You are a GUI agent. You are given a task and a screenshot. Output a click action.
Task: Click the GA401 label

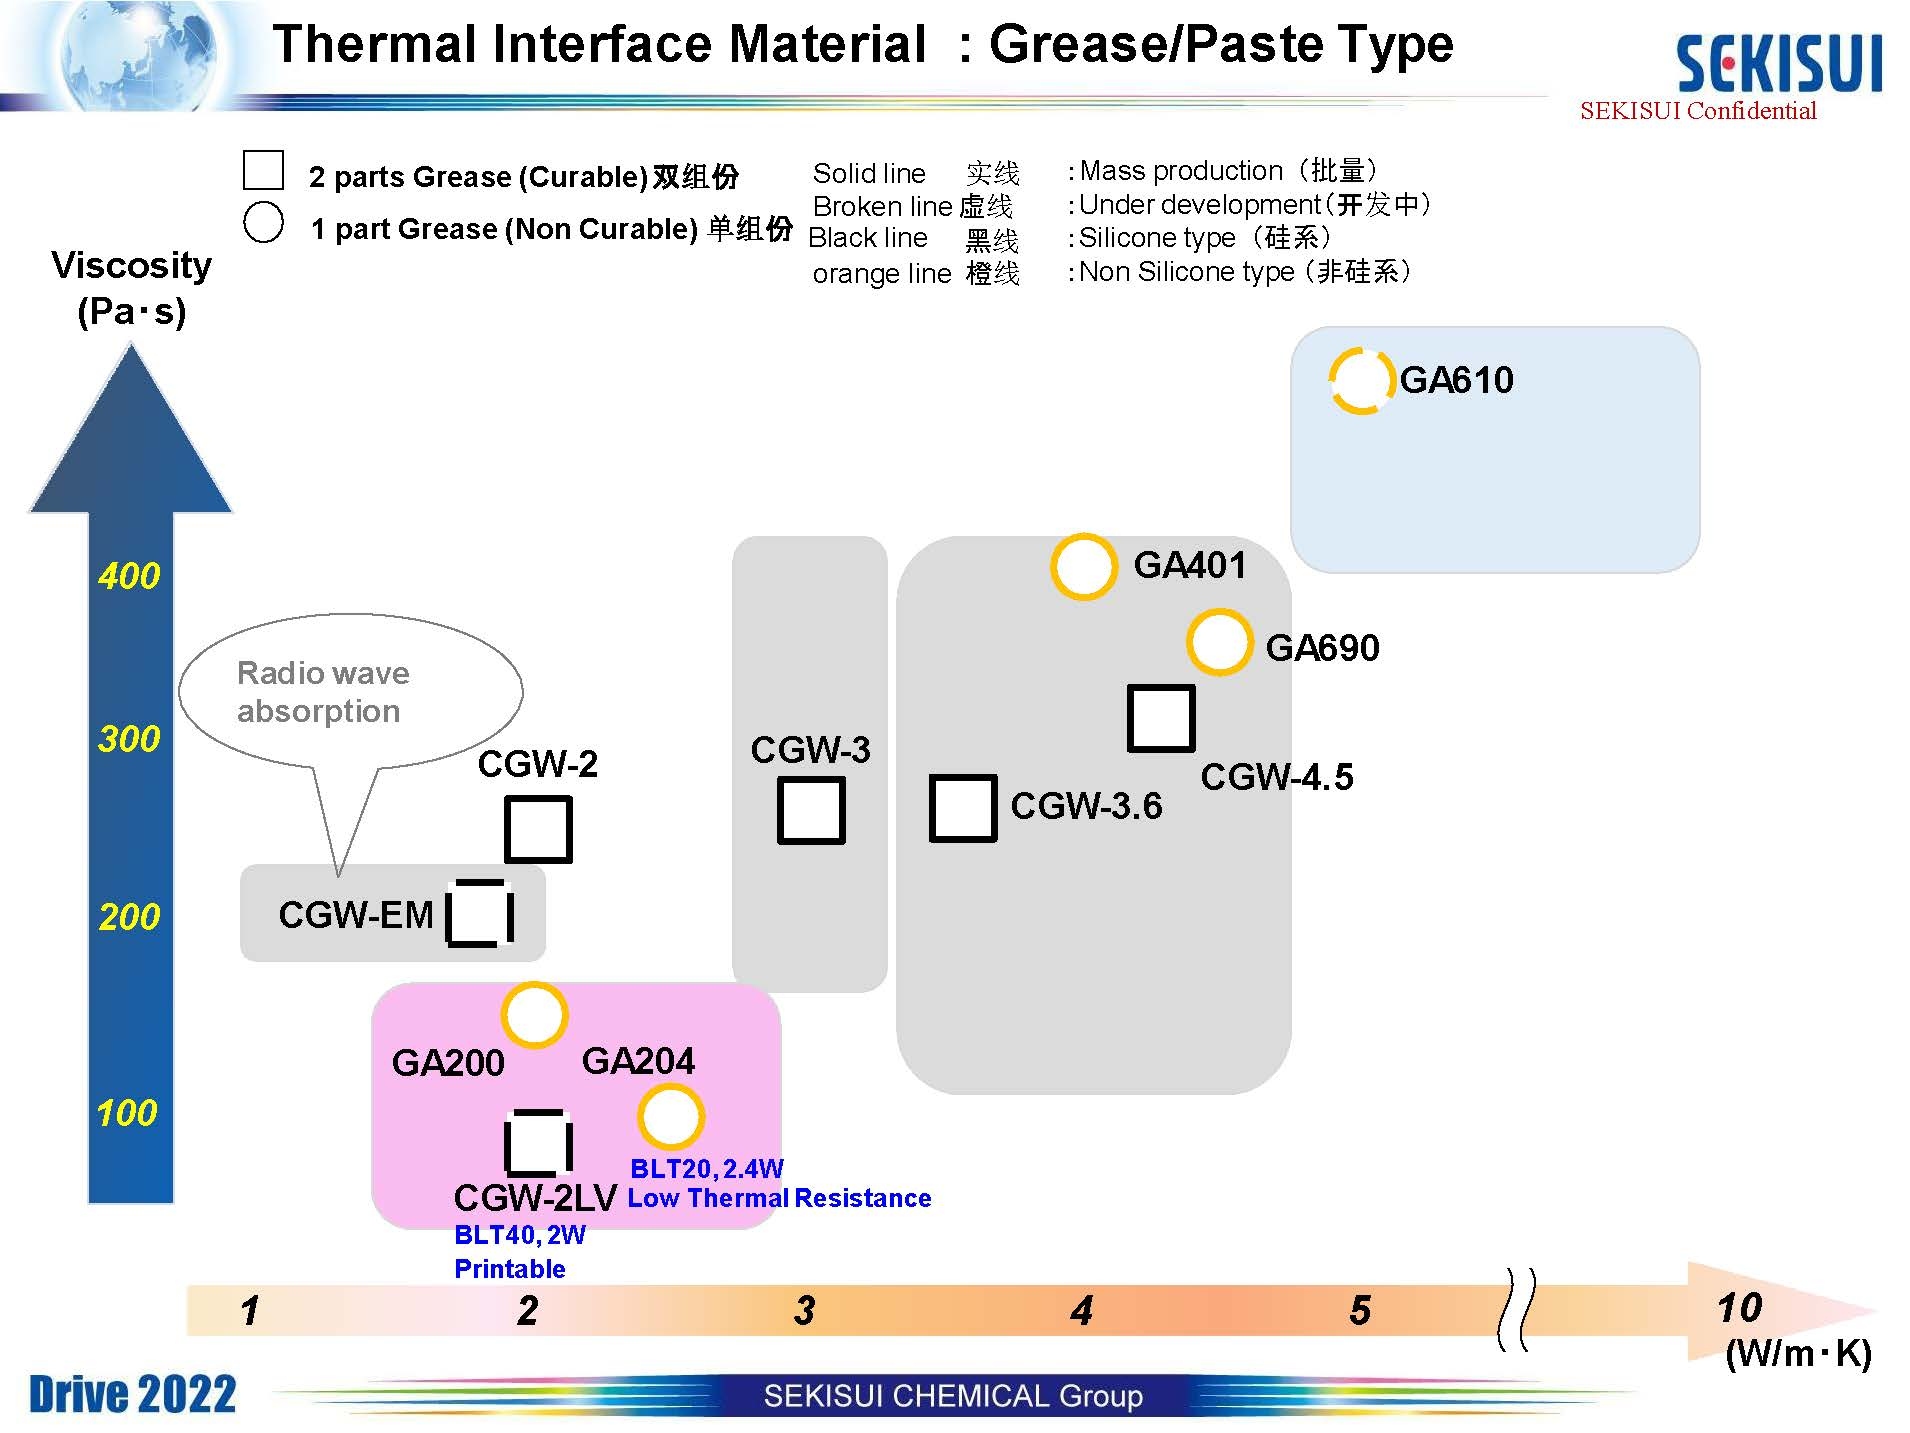1190,566
